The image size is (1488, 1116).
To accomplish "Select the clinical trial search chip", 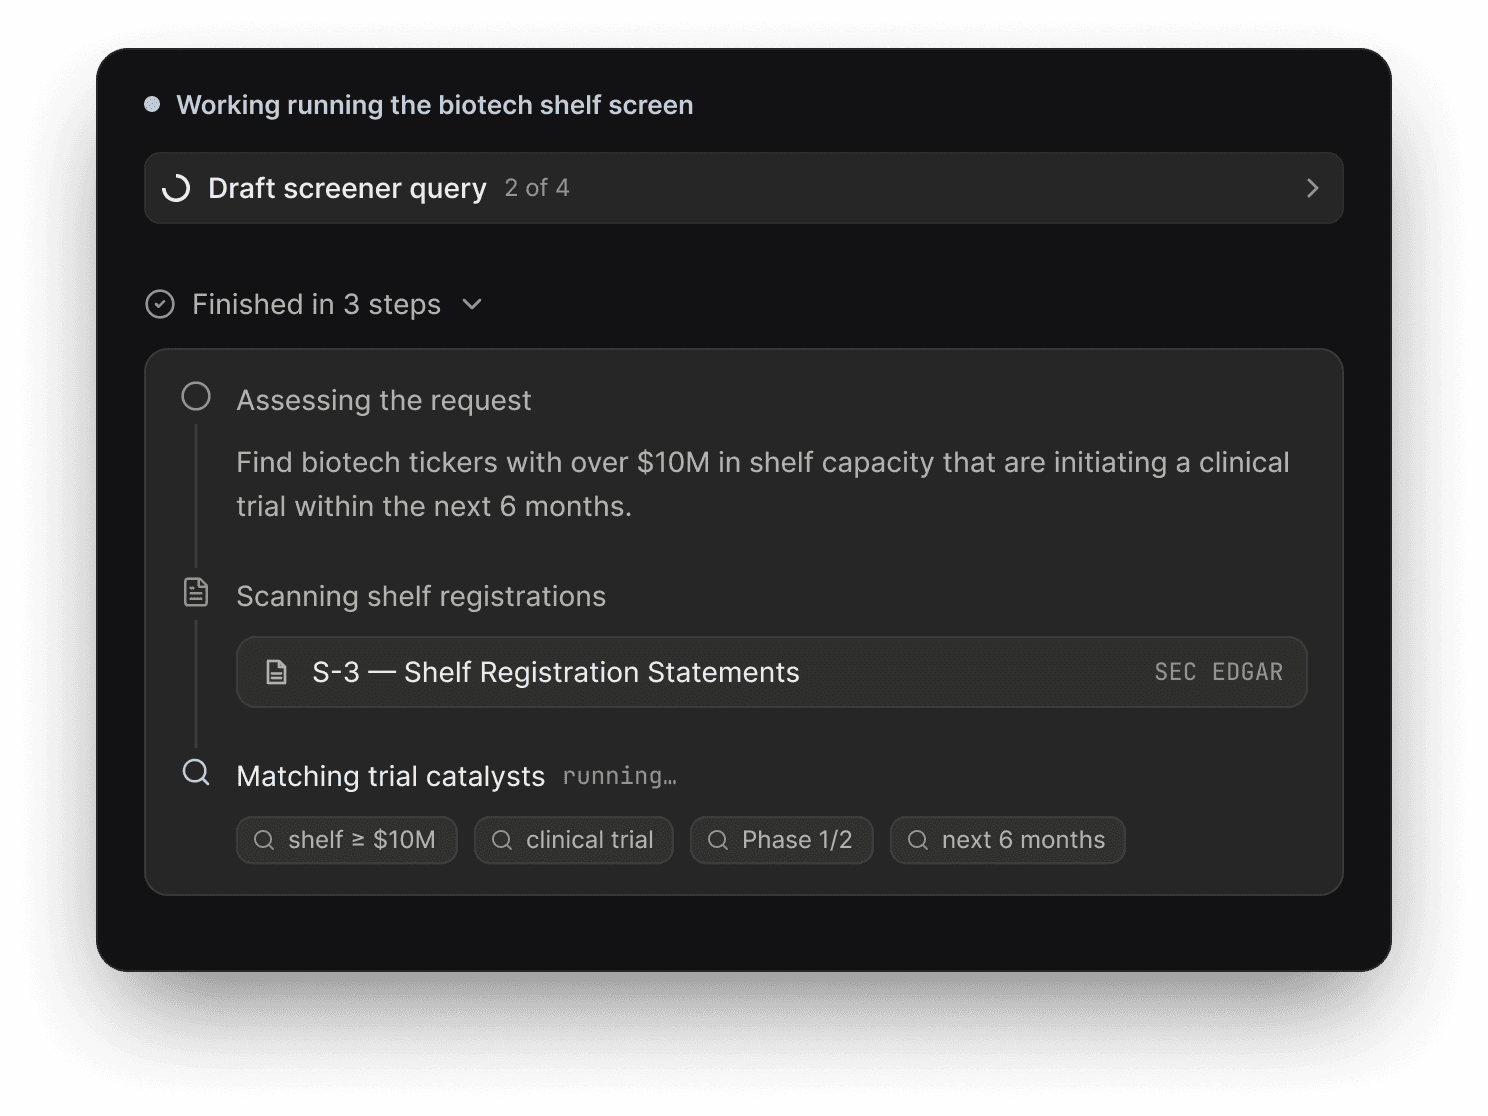I will (x=574, y=840).
